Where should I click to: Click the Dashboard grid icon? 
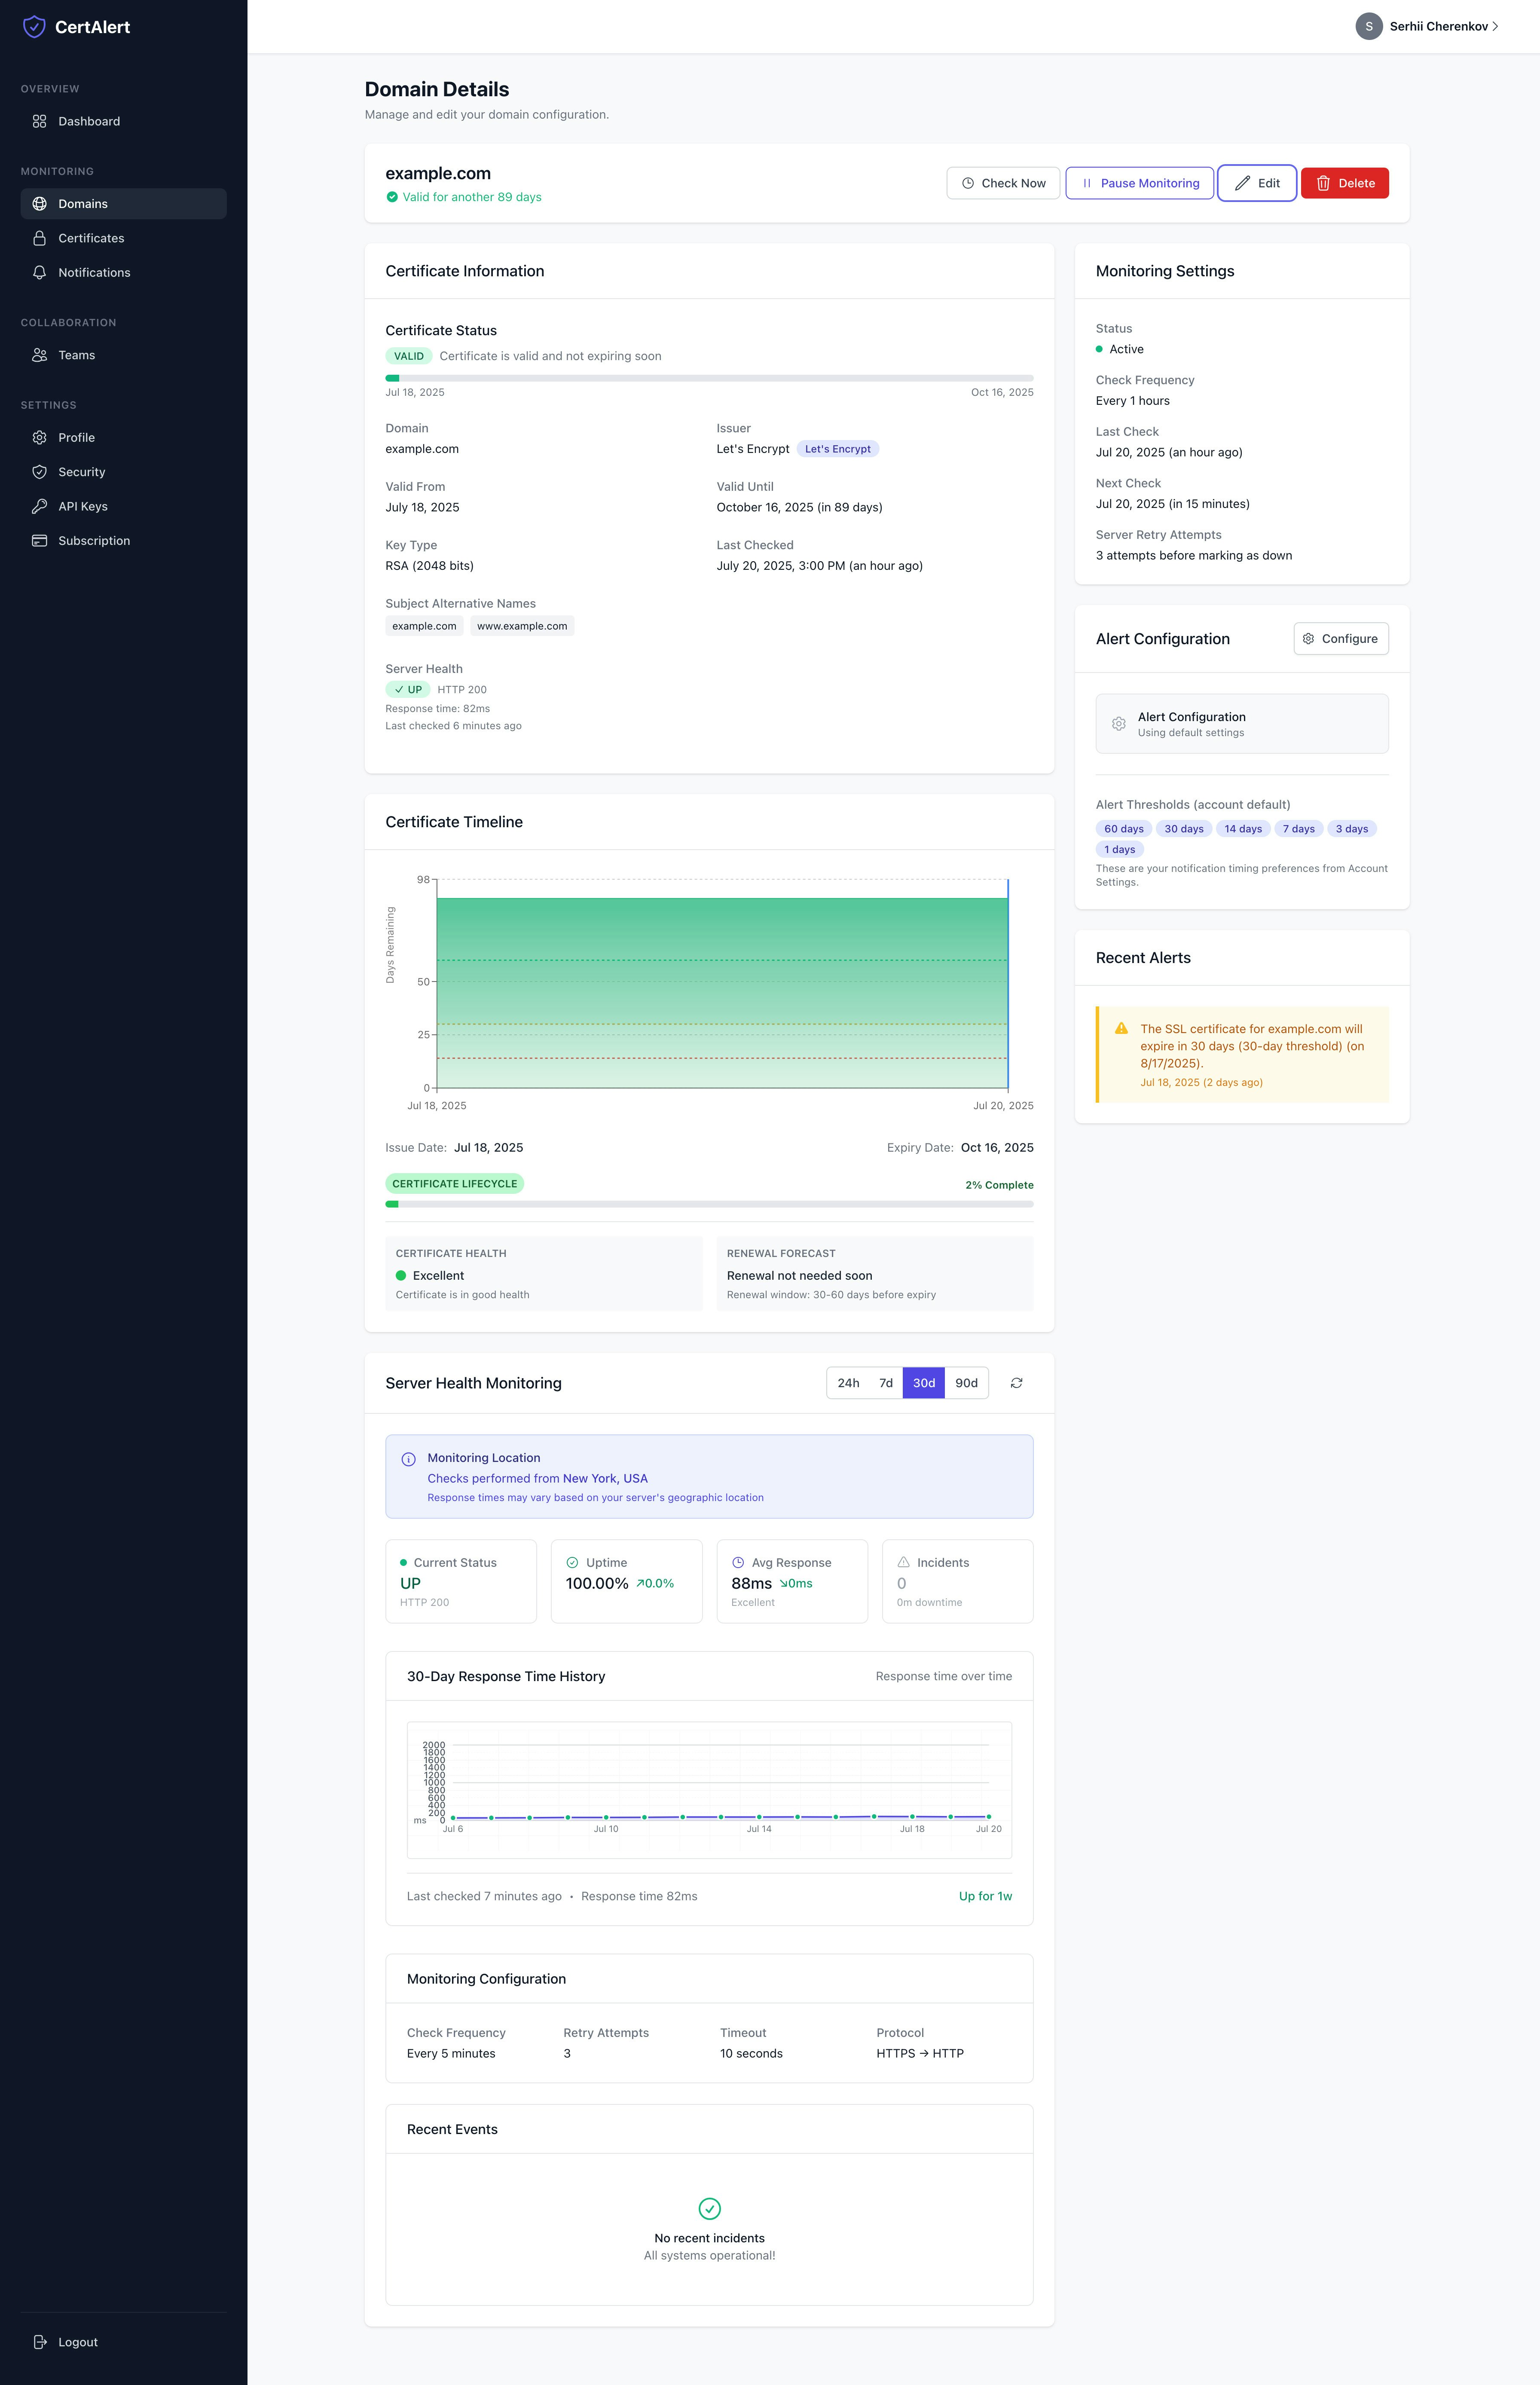tap(40, 121)
